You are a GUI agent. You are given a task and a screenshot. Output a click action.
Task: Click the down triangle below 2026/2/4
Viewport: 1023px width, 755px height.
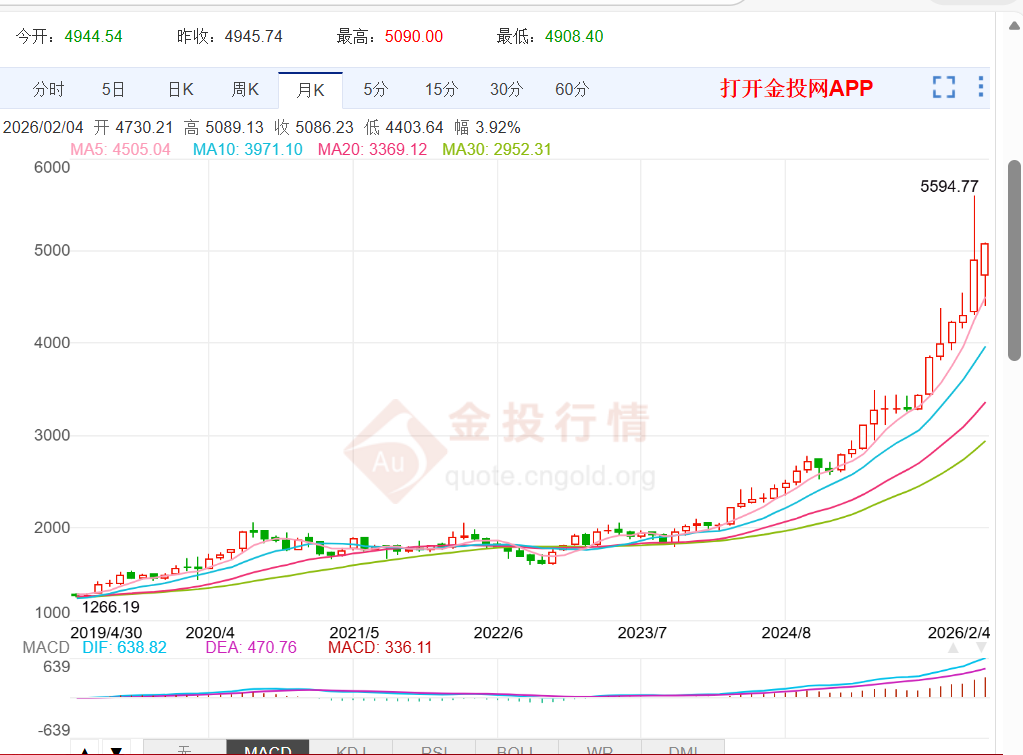pos(981,648)
